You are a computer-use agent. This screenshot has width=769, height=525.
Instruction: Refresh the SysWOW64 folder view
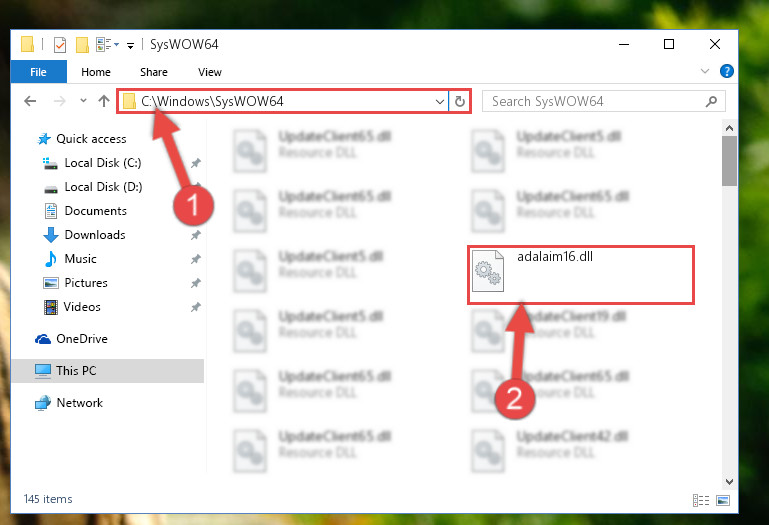tap(460, 102)
